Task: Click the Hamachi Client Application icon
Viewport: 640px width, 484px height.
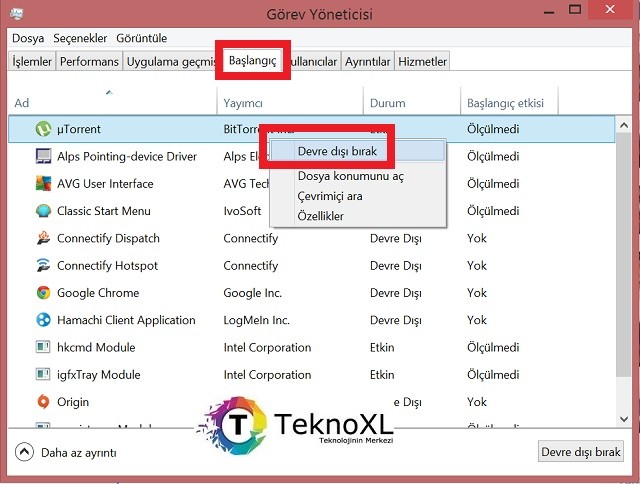Action: coord(43,320)
